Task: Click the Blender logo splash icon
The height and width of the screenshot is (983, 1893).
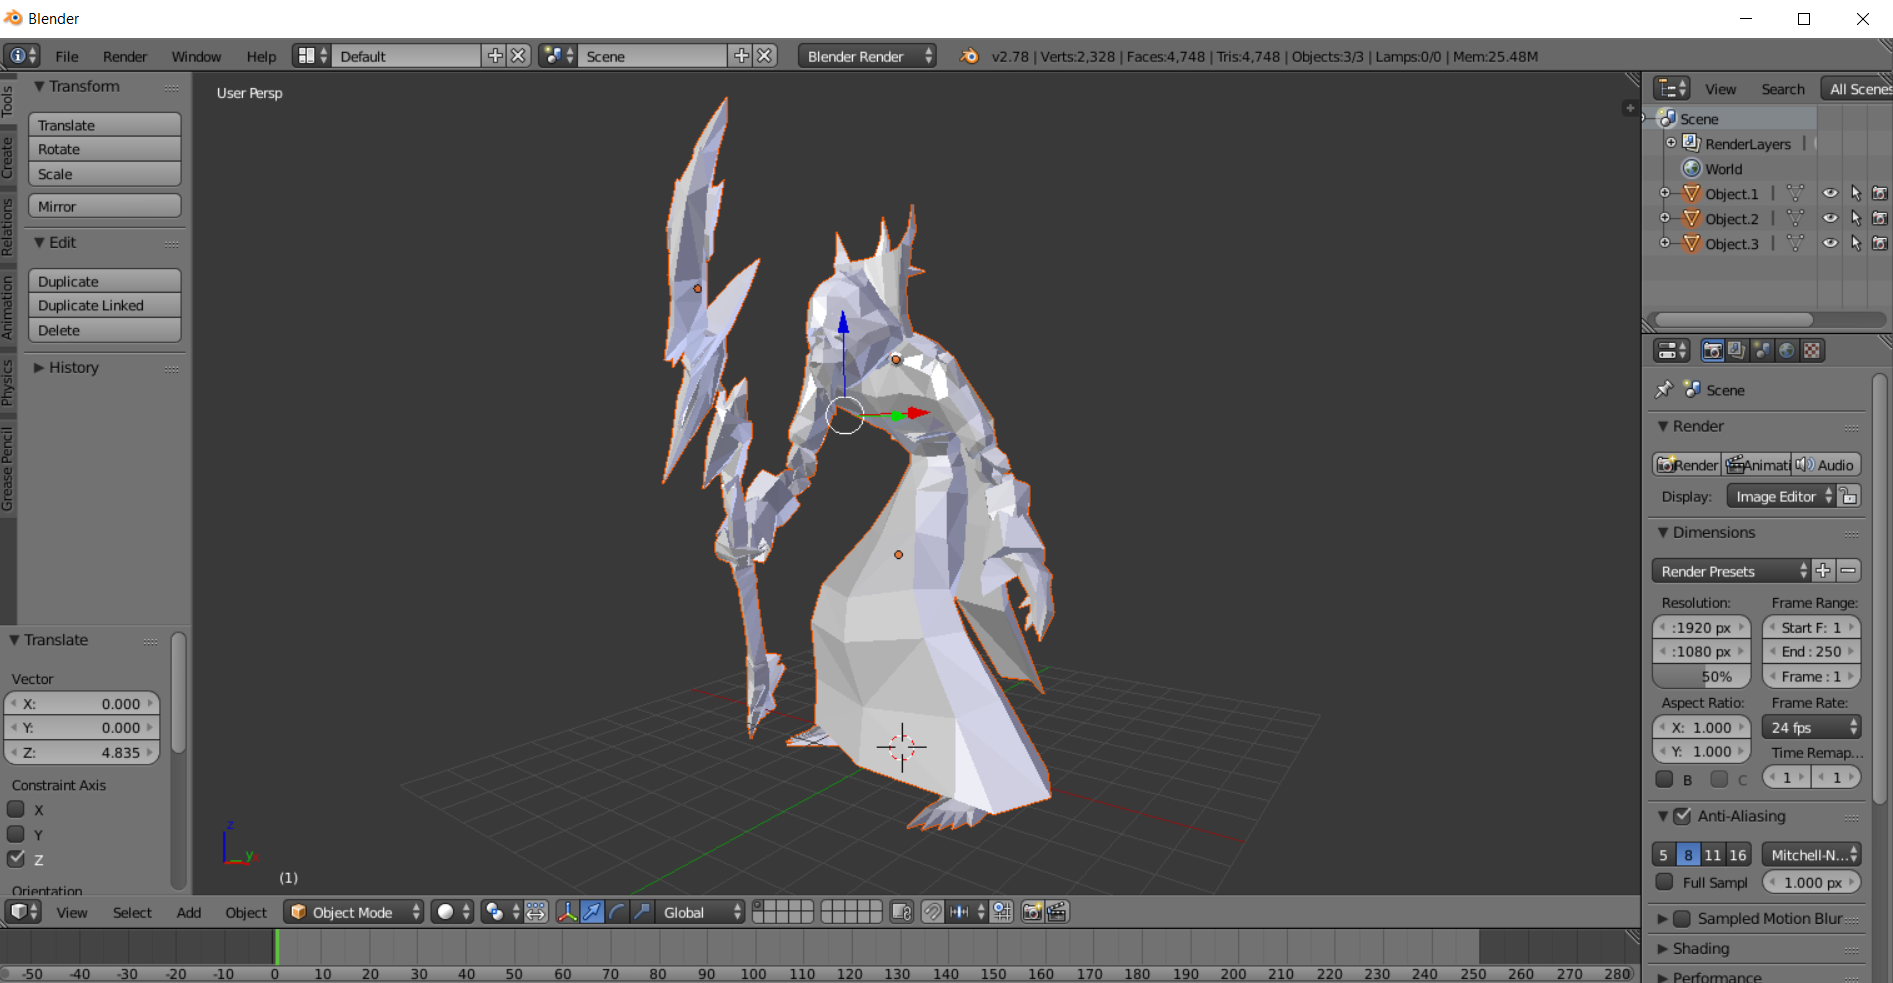Action: 969,56
